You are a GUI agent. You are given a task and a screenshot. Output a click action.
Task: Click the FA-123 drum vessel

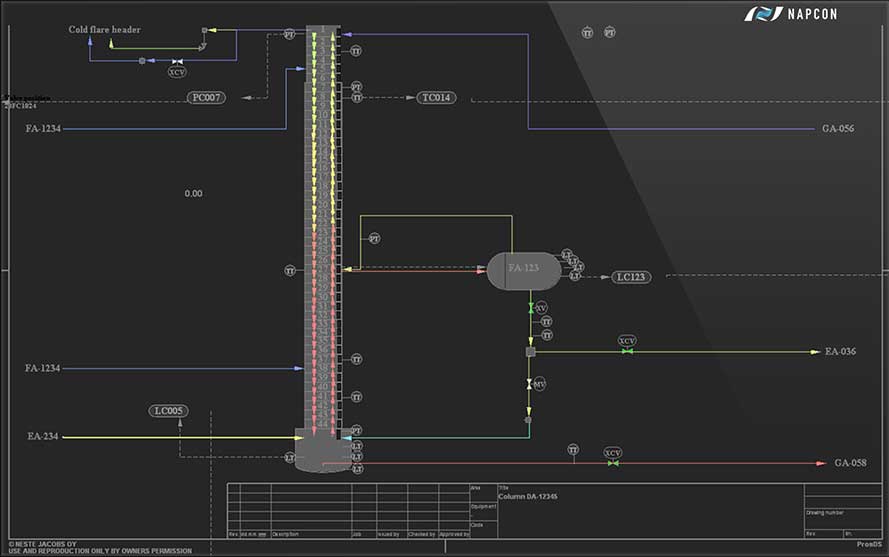coord(523,269)
